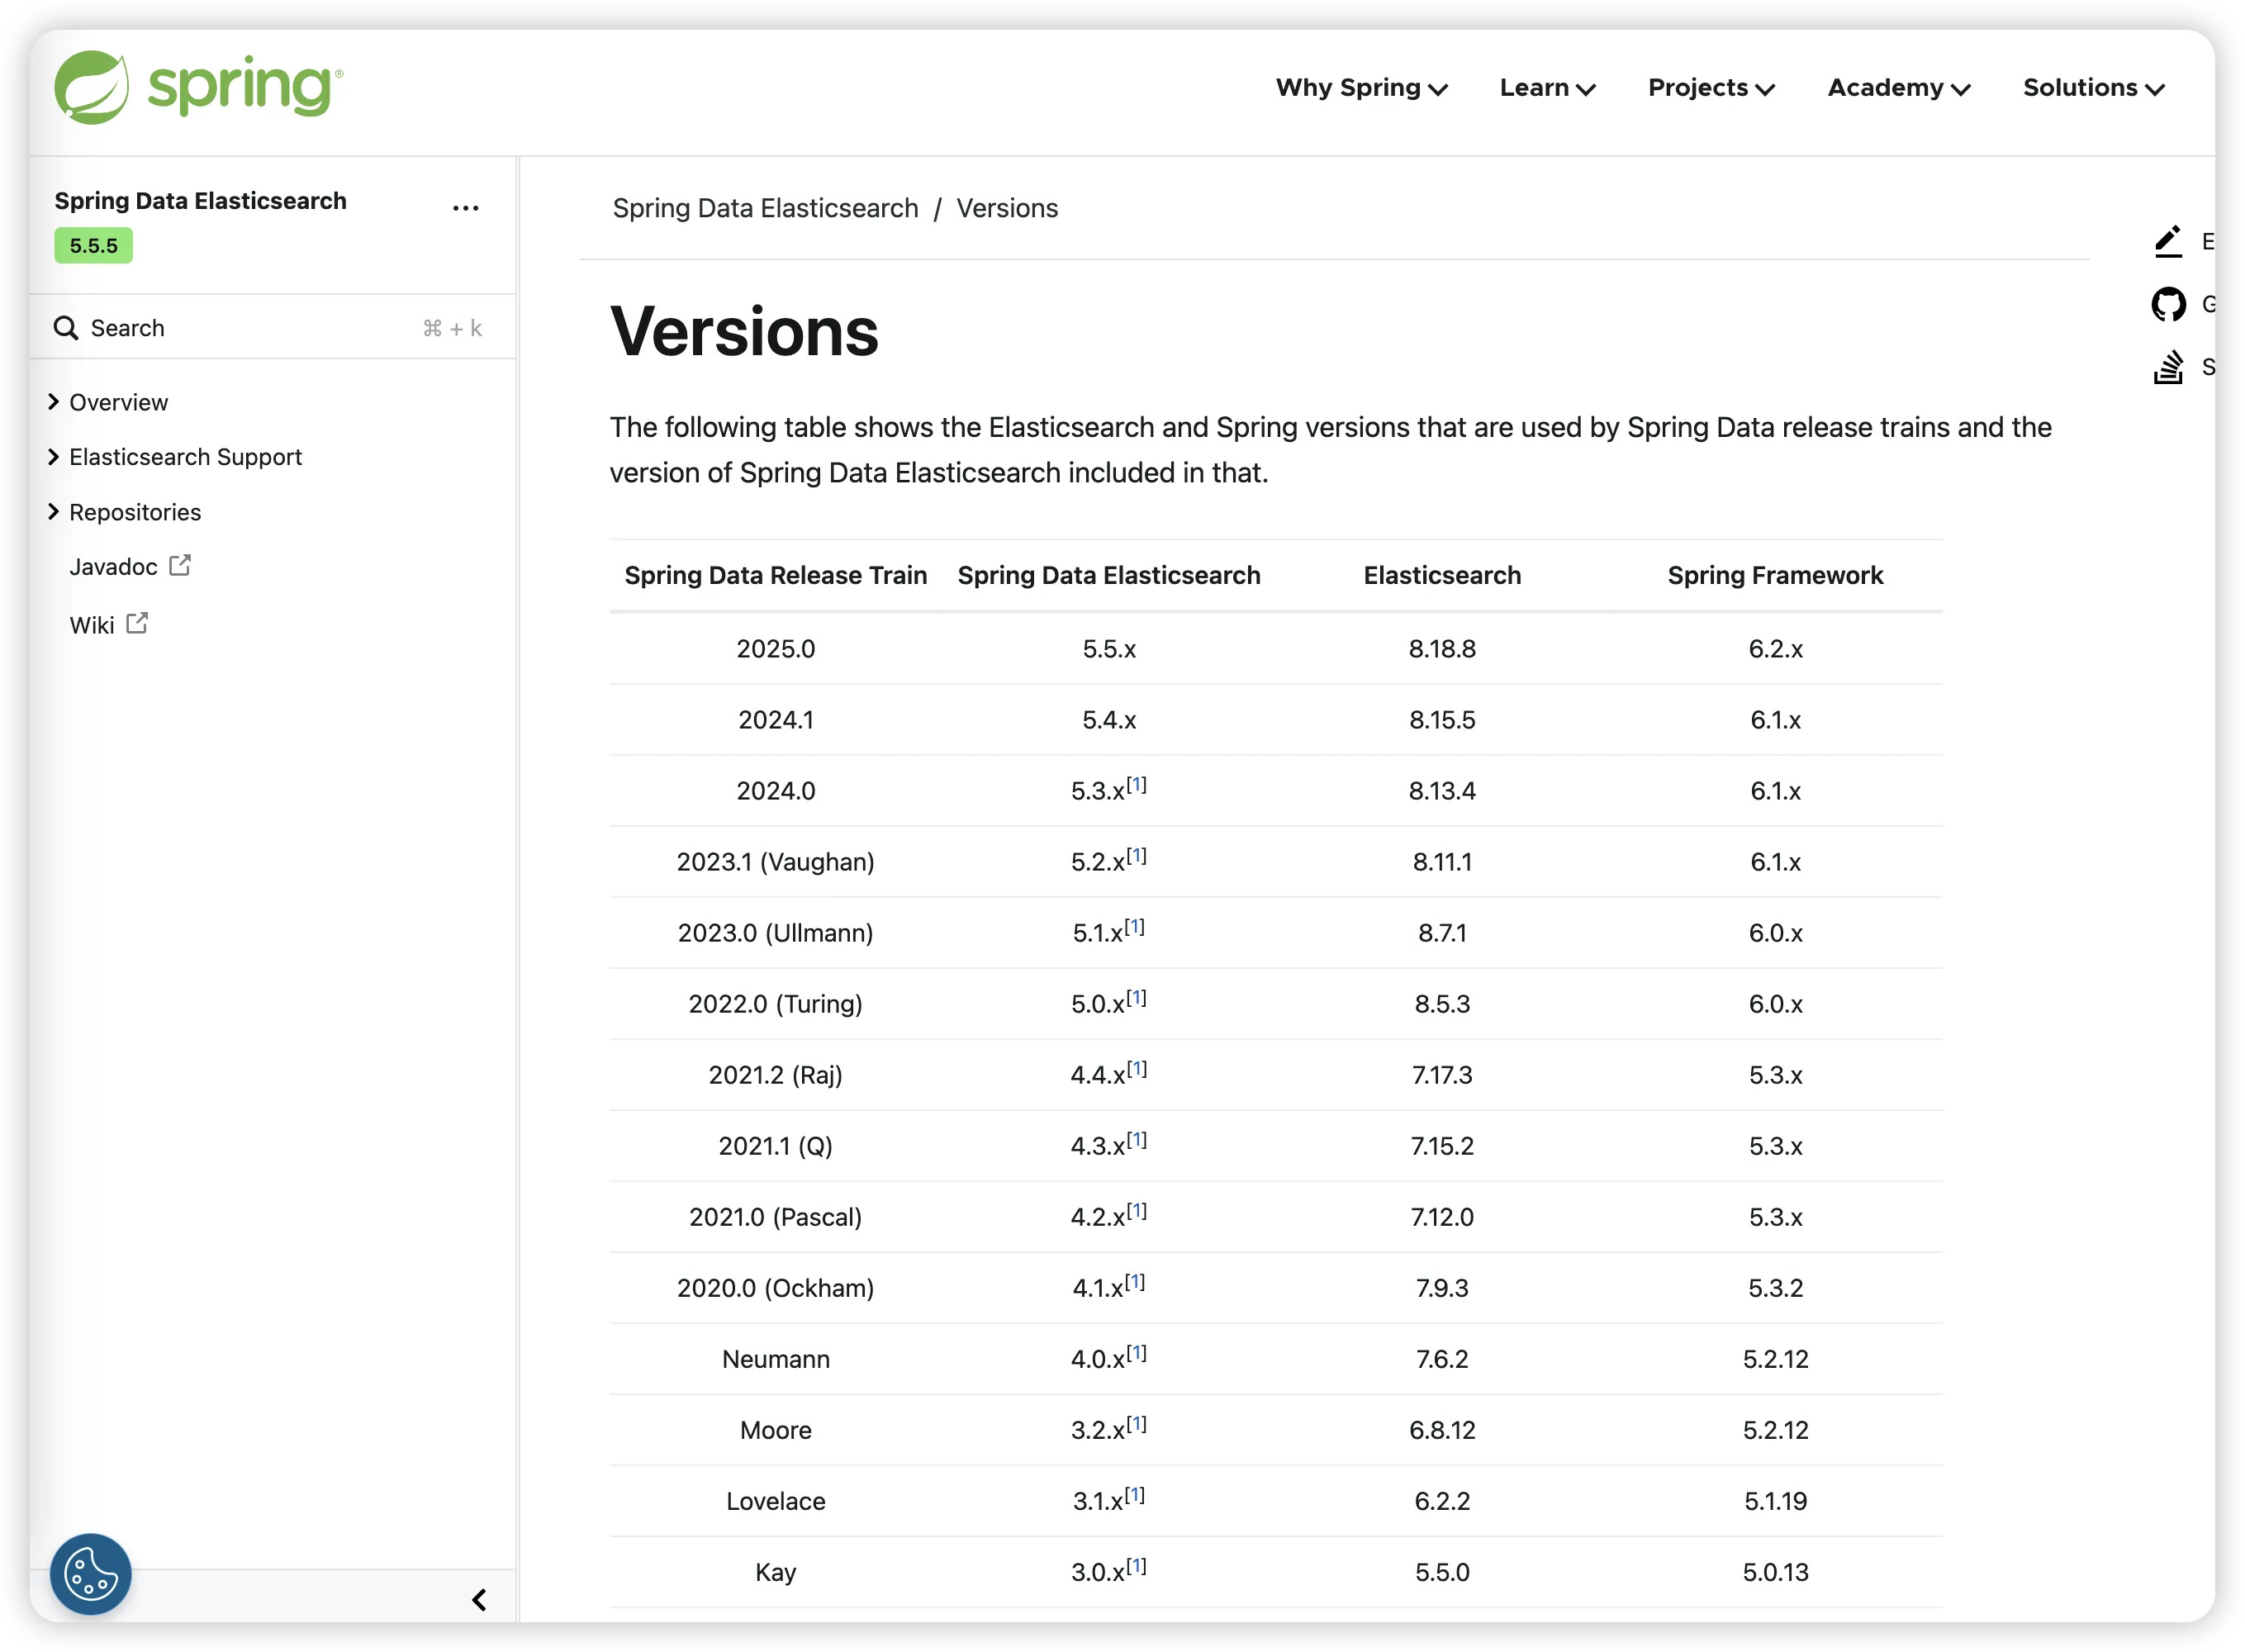Viewport: 2245px width, 1652px height.
Task: Open the cookie preferences icon
Action: 91,1574
